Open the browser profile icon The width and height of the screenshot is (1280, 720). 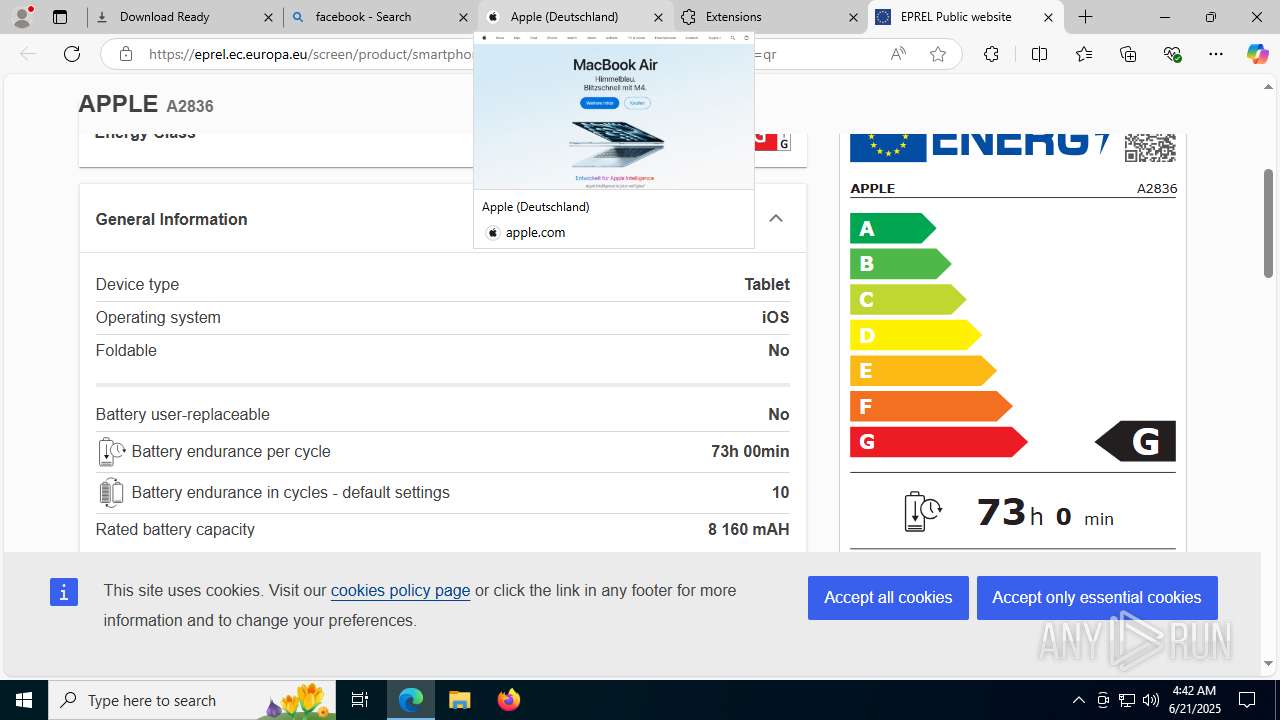22,17
